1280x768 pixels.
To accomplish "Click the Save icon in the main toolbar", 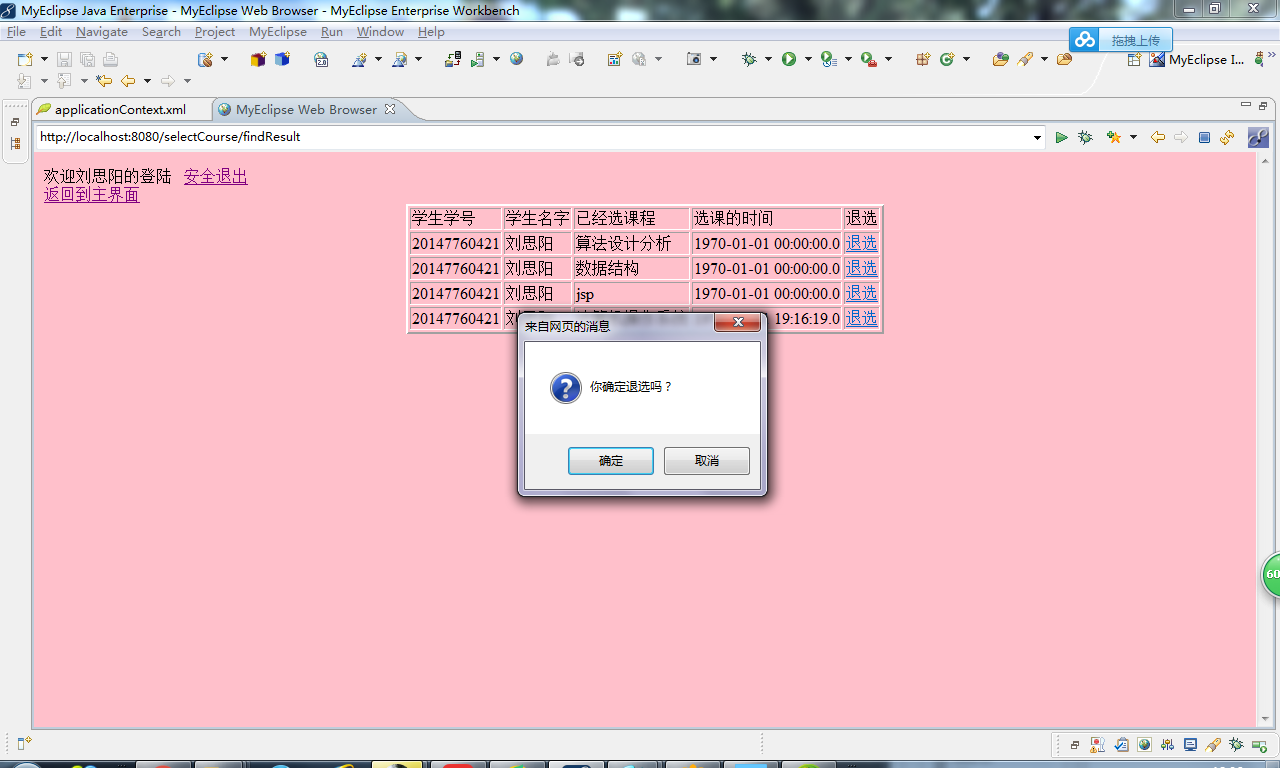I will [x=64, y=58].
